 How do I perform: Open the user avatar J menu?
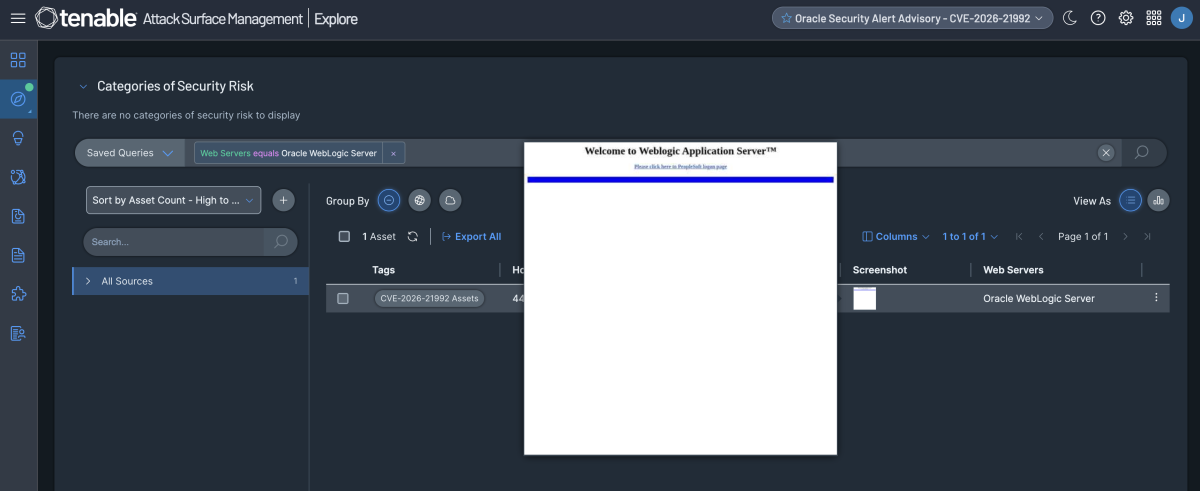coord(1180,18)
